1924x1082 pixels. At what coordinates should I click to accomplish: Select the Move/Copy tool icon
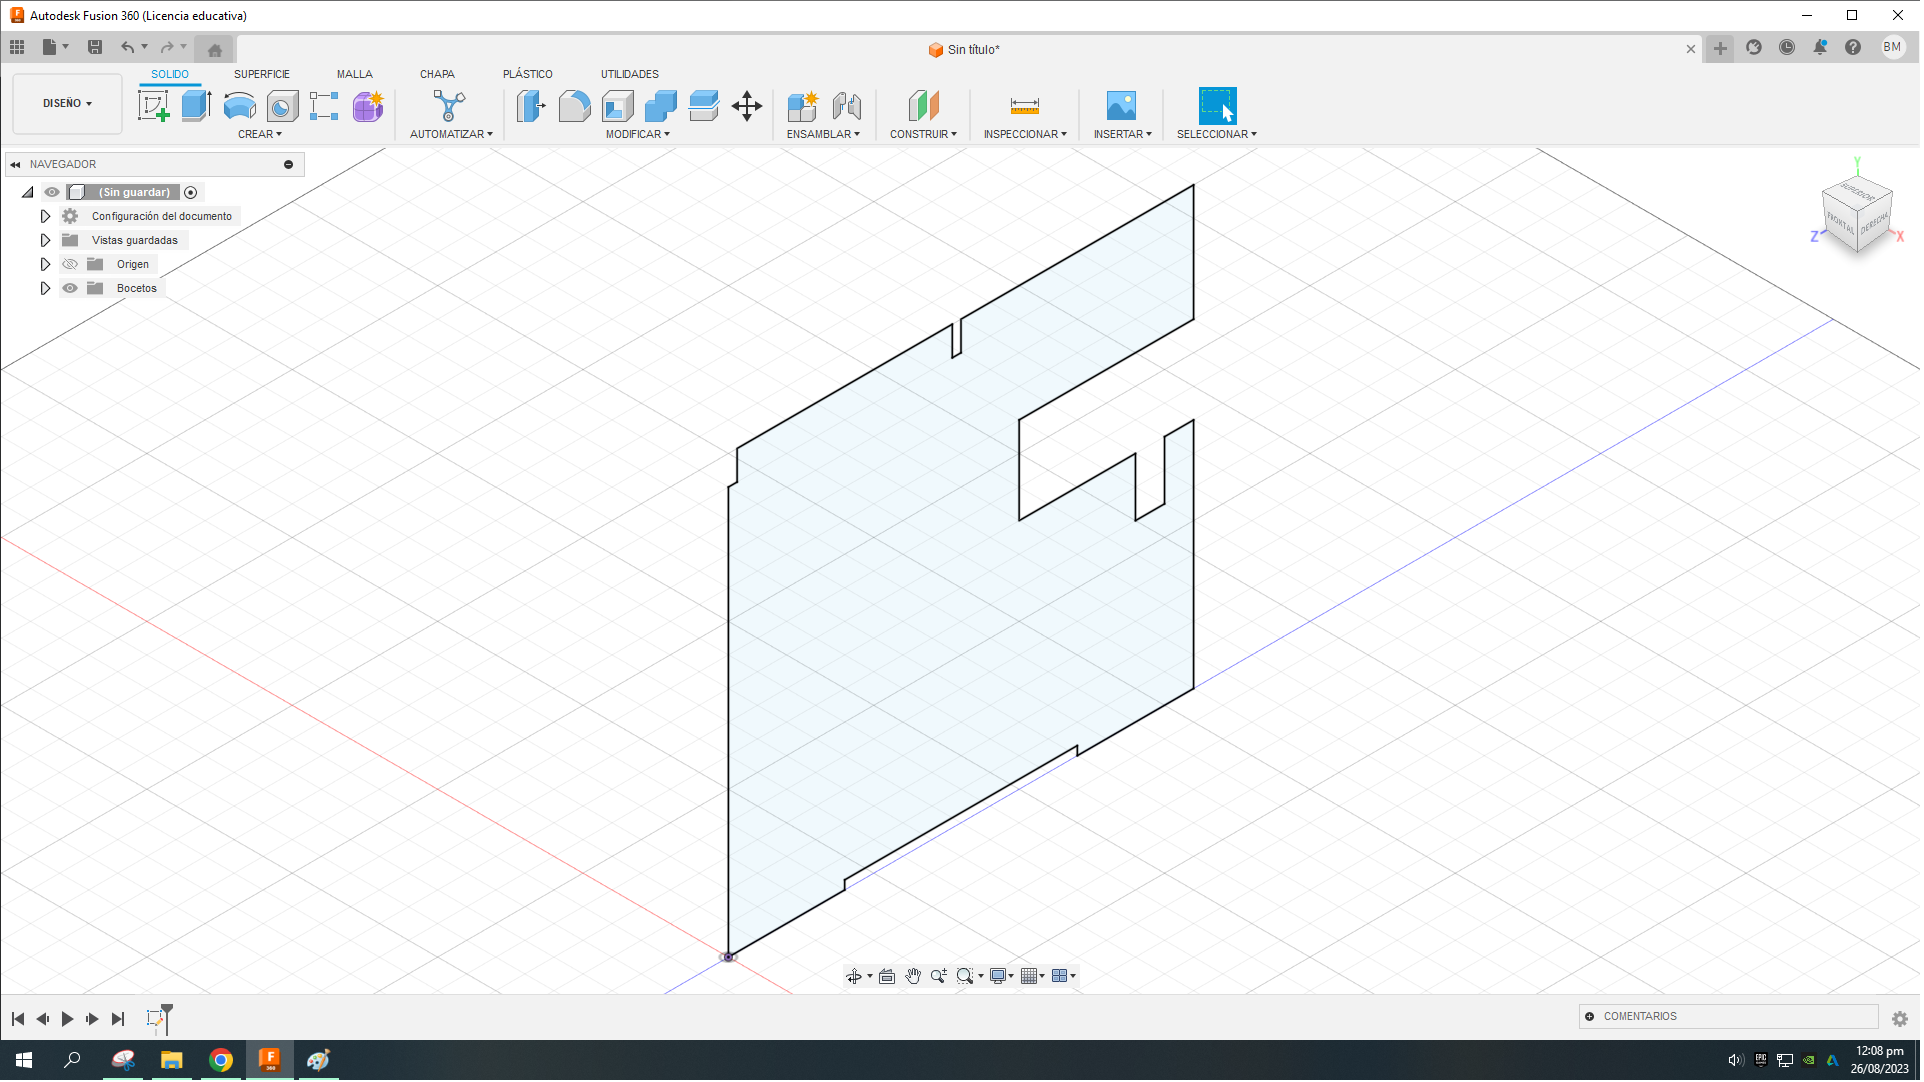pyautogui.click(x=747, y=105)
